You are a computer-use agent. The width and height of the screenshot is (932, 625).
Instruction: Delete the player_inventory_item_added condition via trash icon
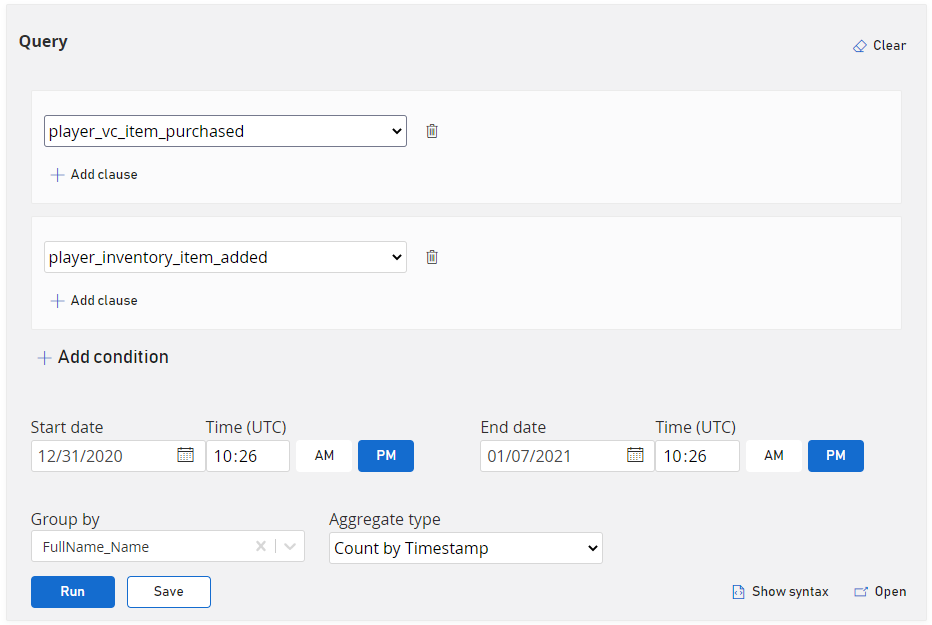pyautogui.click(x=432, y=257)
